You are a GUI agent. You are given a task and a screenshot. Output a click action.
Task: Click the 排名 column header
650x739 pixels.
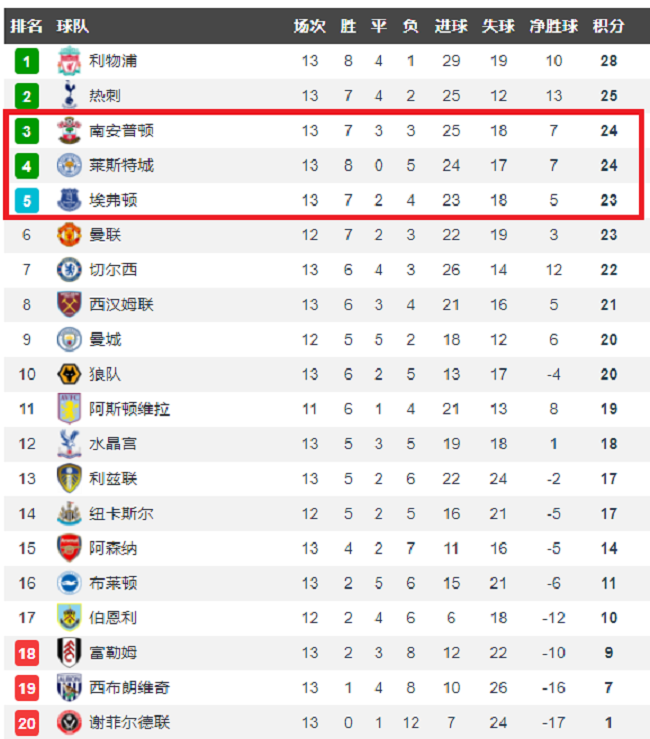26,26
